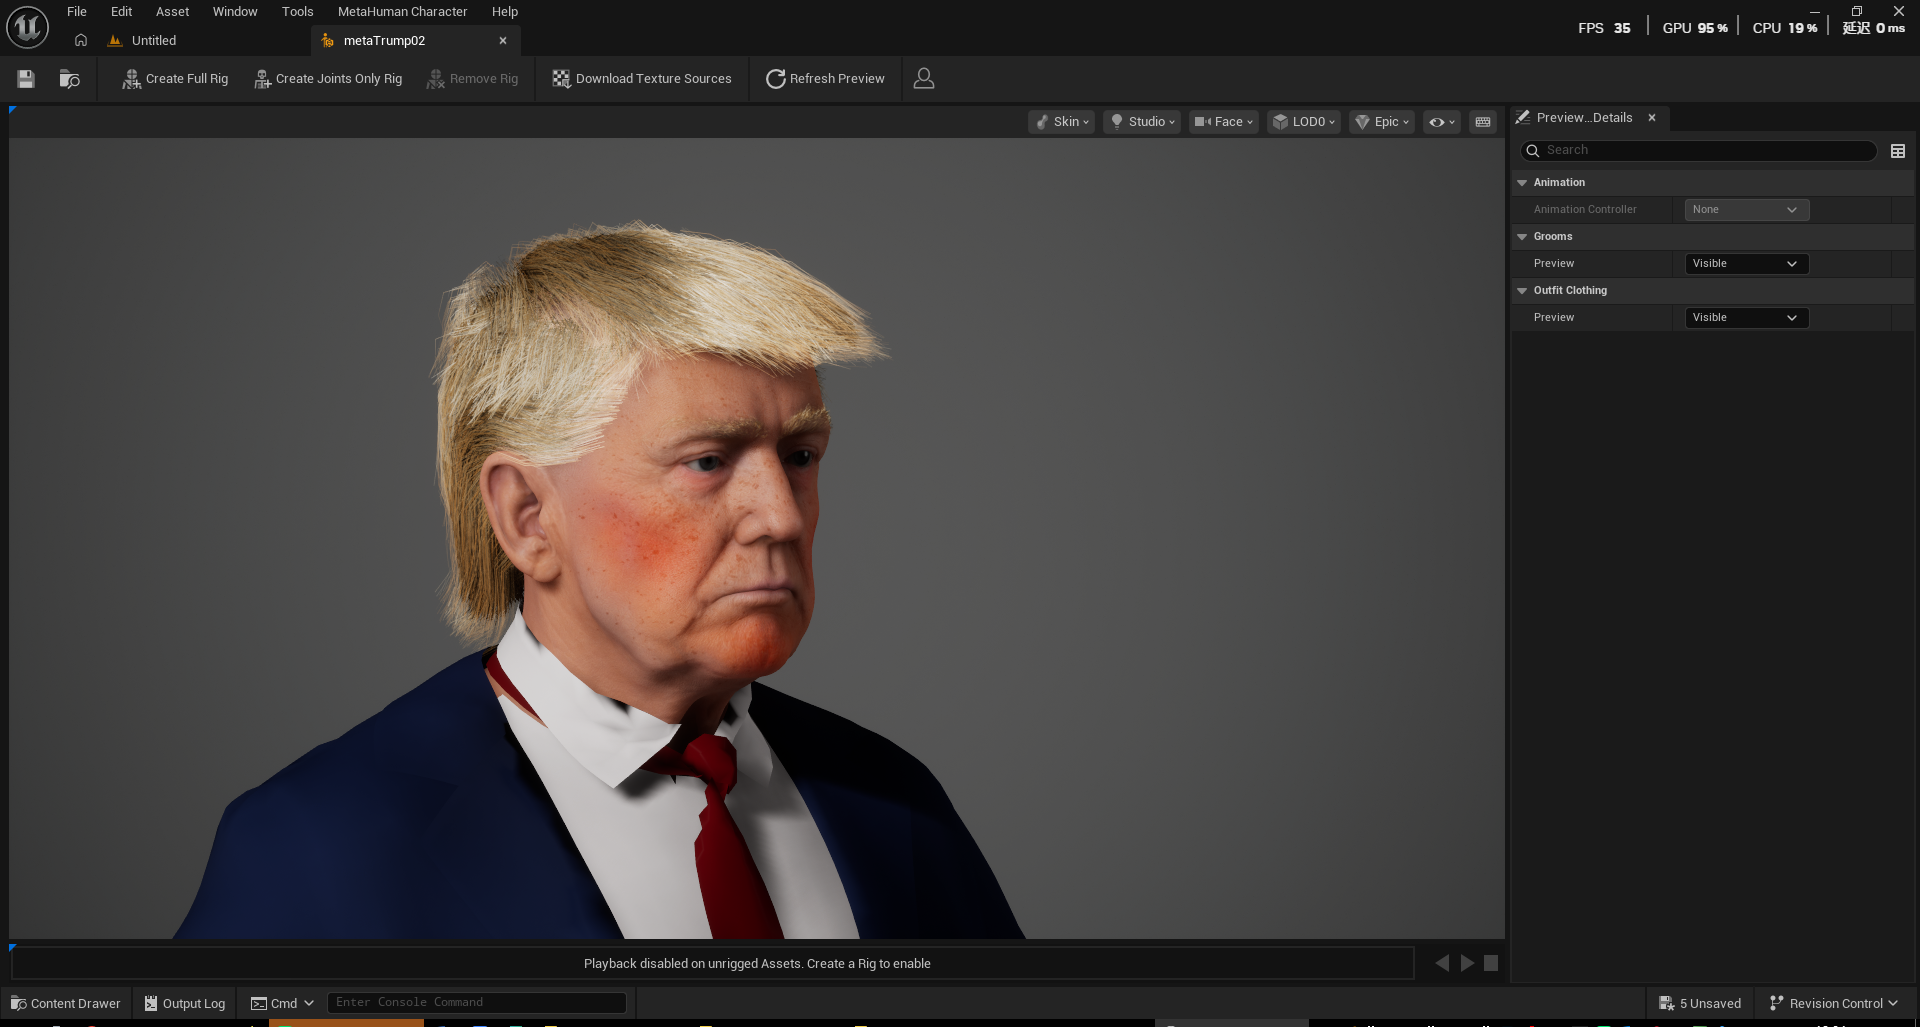Open the Outfit Clothing Preview Visible dropdown
Screen dimensions: 1920x1027
click(x=1746, y=318)
